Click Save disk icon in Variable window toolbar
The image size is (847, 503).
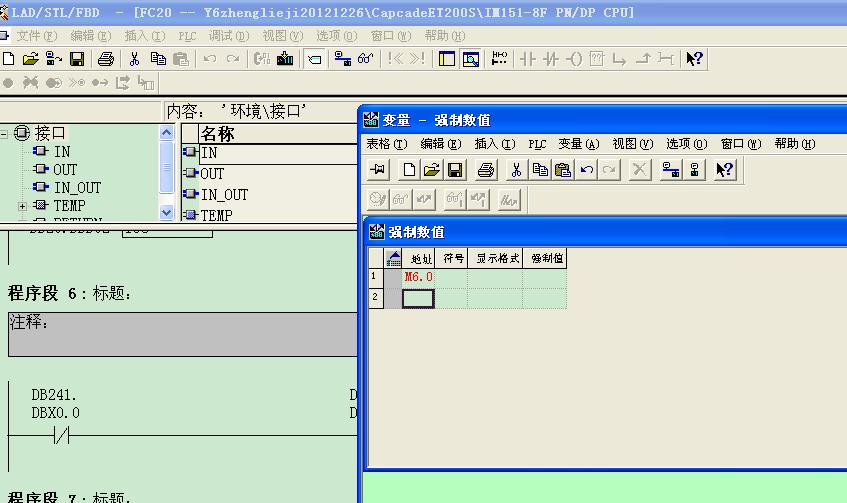[455, 170]
